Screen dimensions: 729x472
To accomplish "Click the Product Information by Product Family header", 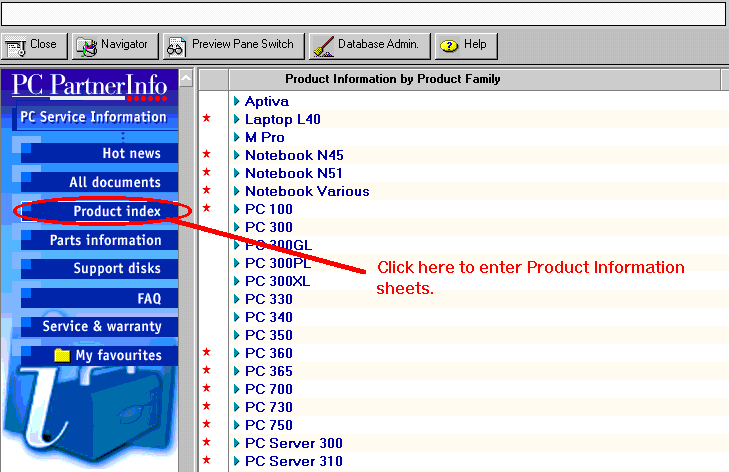I will tap(392, 79).
